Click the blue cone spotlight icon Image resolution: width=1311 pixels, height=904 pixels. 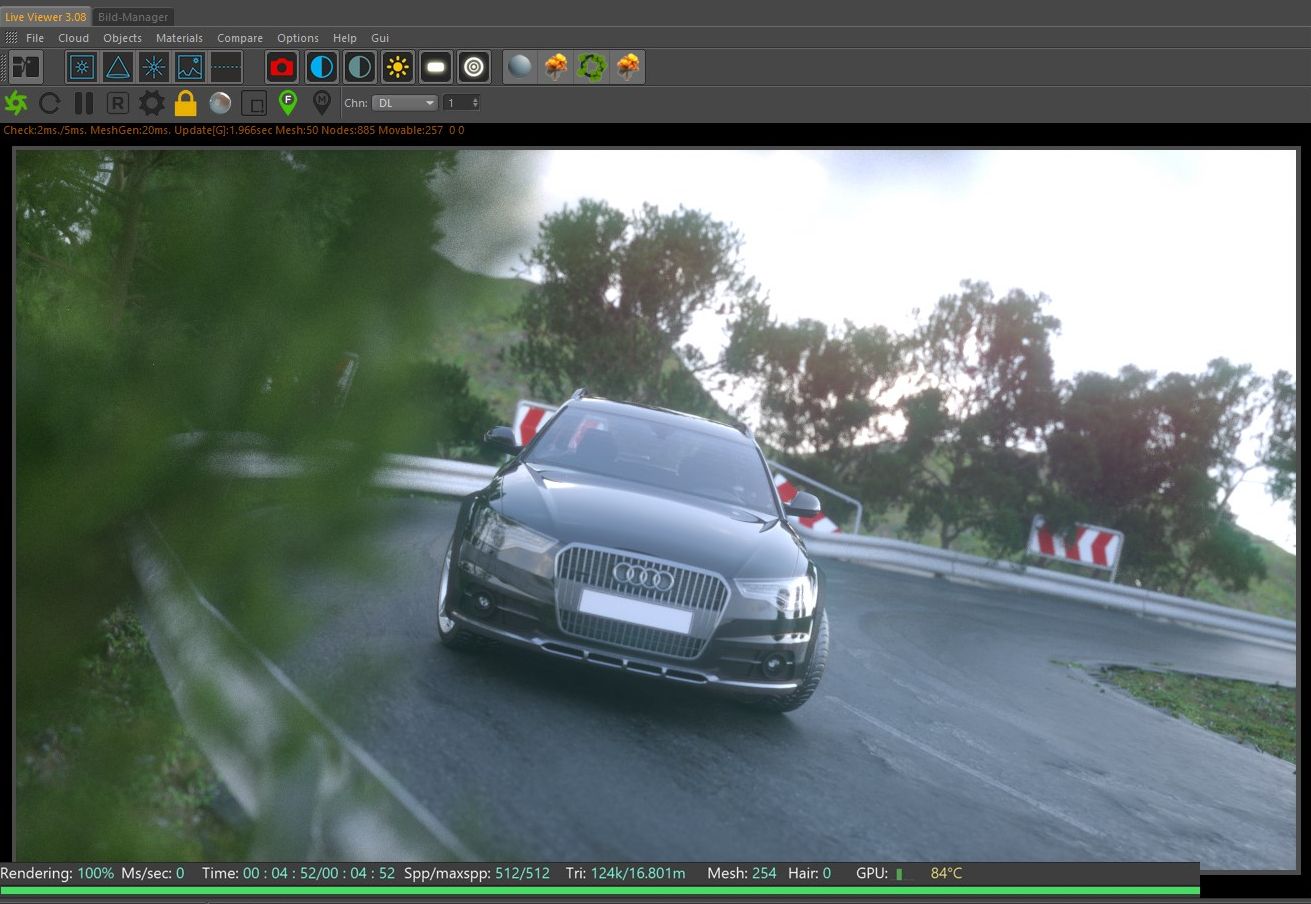pyautogui.click(x=118, y=67)
